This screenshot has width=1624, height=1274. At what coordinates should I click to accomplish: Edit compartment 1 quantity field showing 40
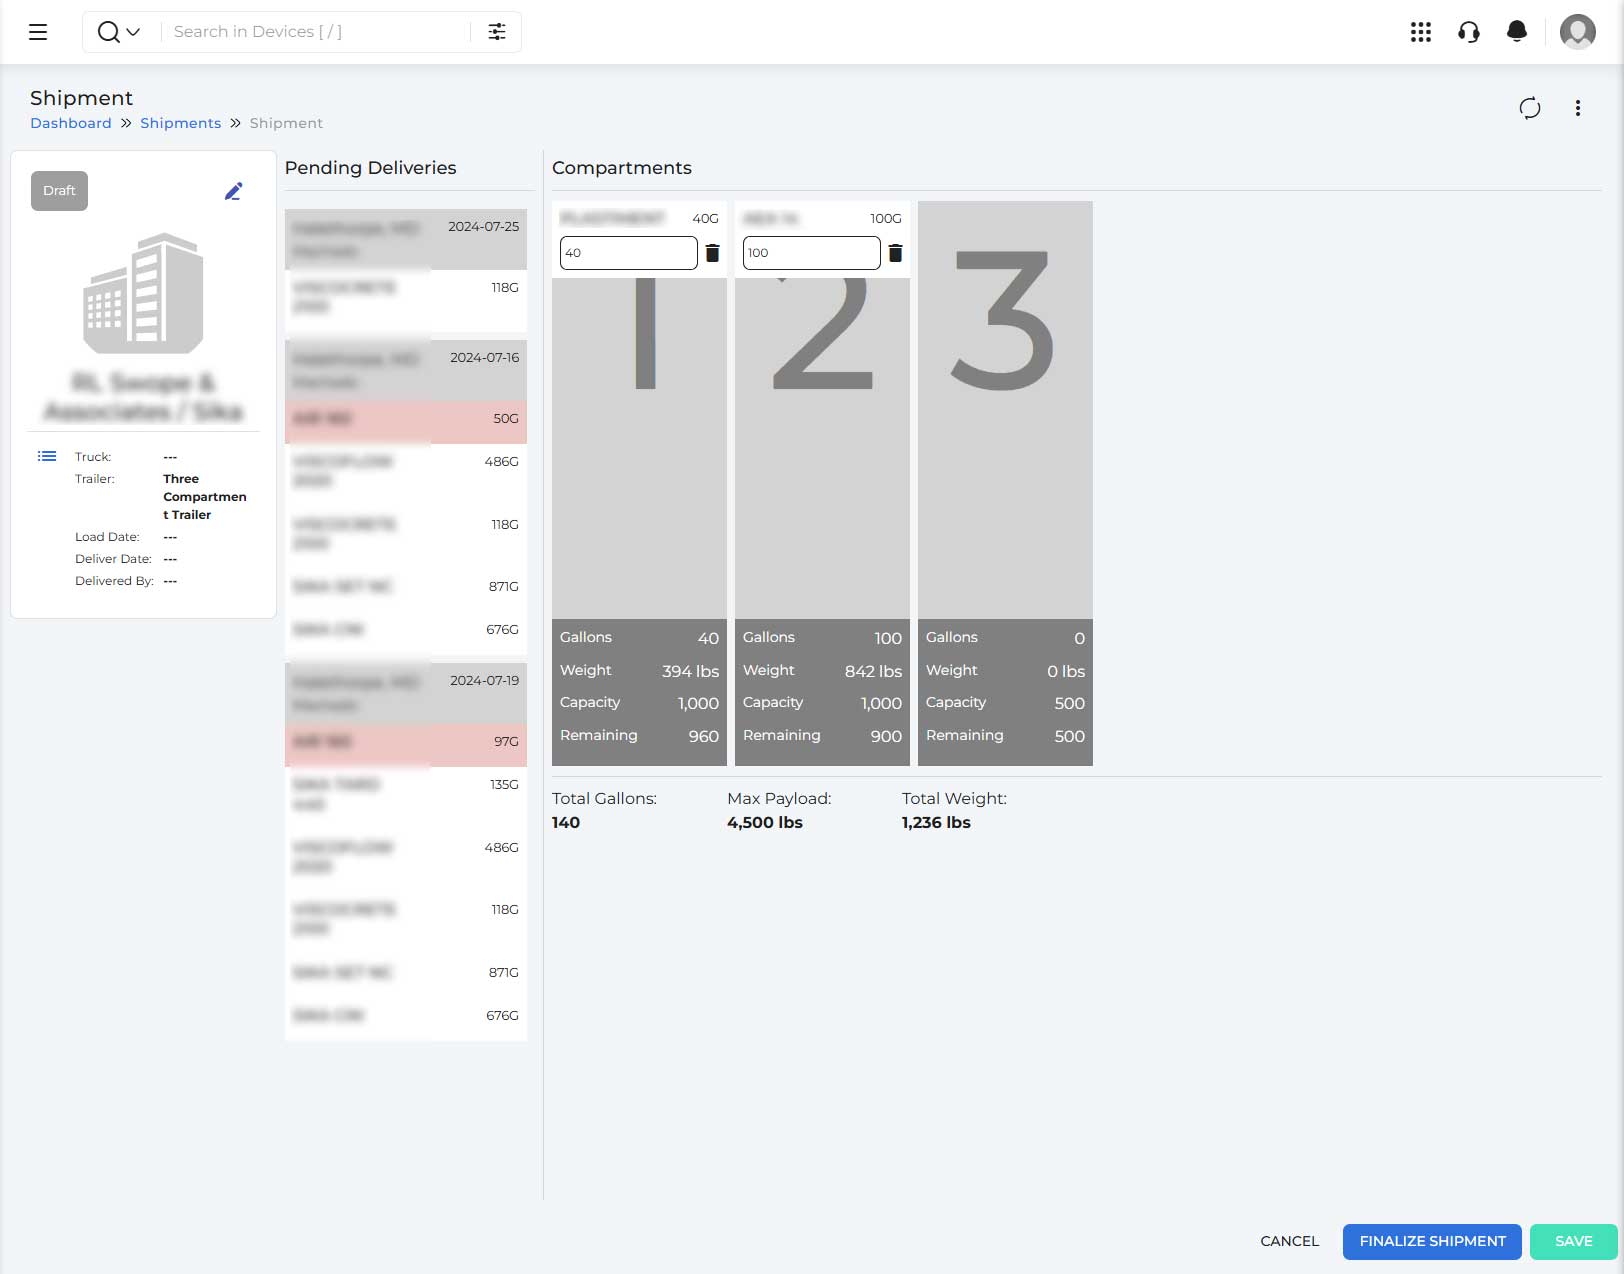click(x=628, y=253)
